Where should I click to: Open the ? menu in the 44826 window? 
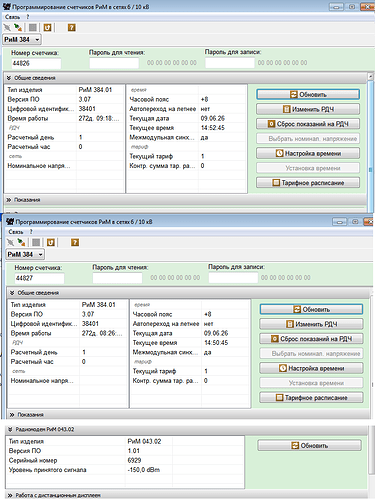point(28,17)
